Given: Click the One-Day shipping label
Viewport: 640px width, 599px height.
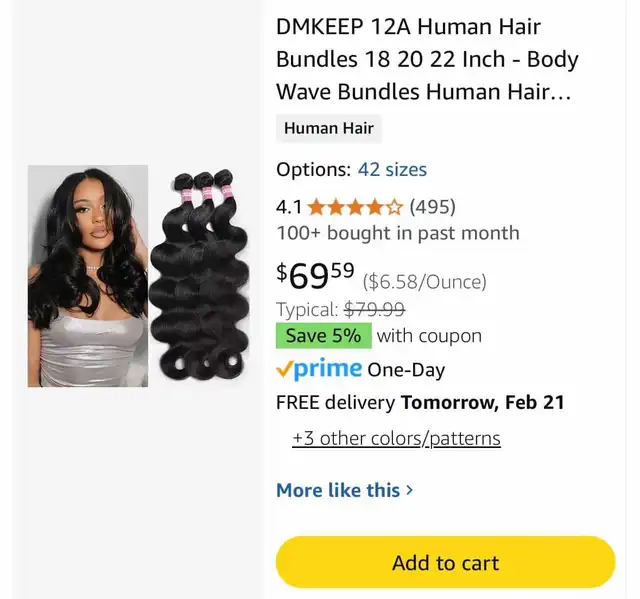Looking at the screenshot, I should [x=406, y=370].
